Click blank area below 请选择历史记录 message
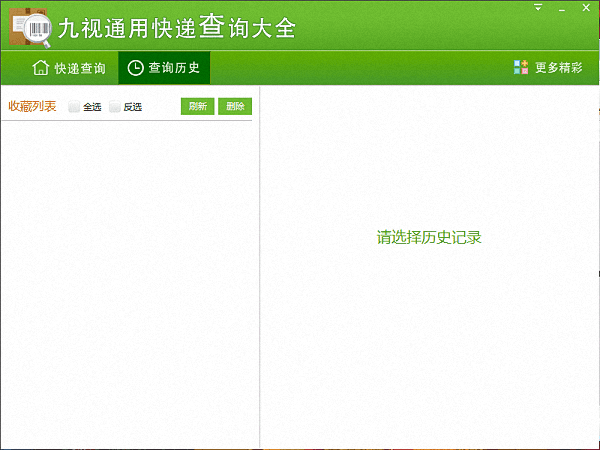The height and width of the screenshot is (450, 600). pos(429,340)
